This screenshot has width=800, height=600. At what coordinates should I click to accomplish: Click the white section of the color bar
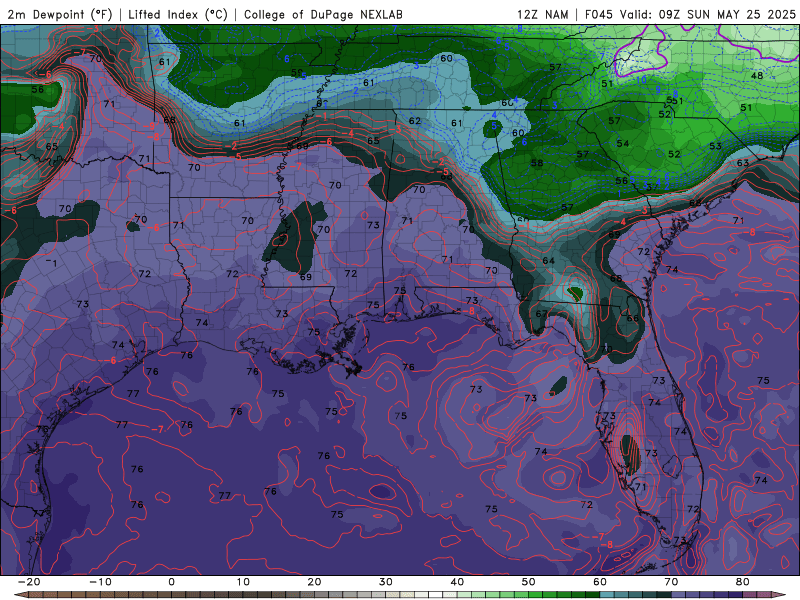pyautogui.click(x=436, y=595)
